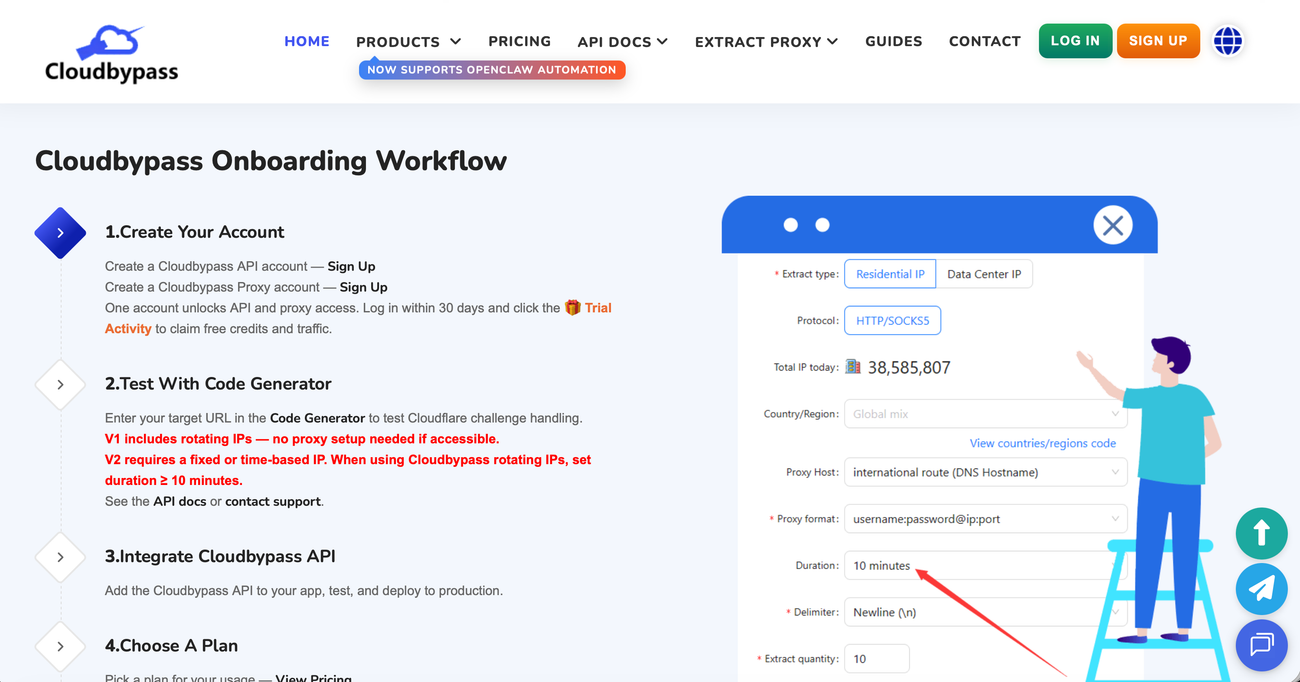Open the Proxy format dropdown
Screen dimensions: 1300x682
coord(986,519)
